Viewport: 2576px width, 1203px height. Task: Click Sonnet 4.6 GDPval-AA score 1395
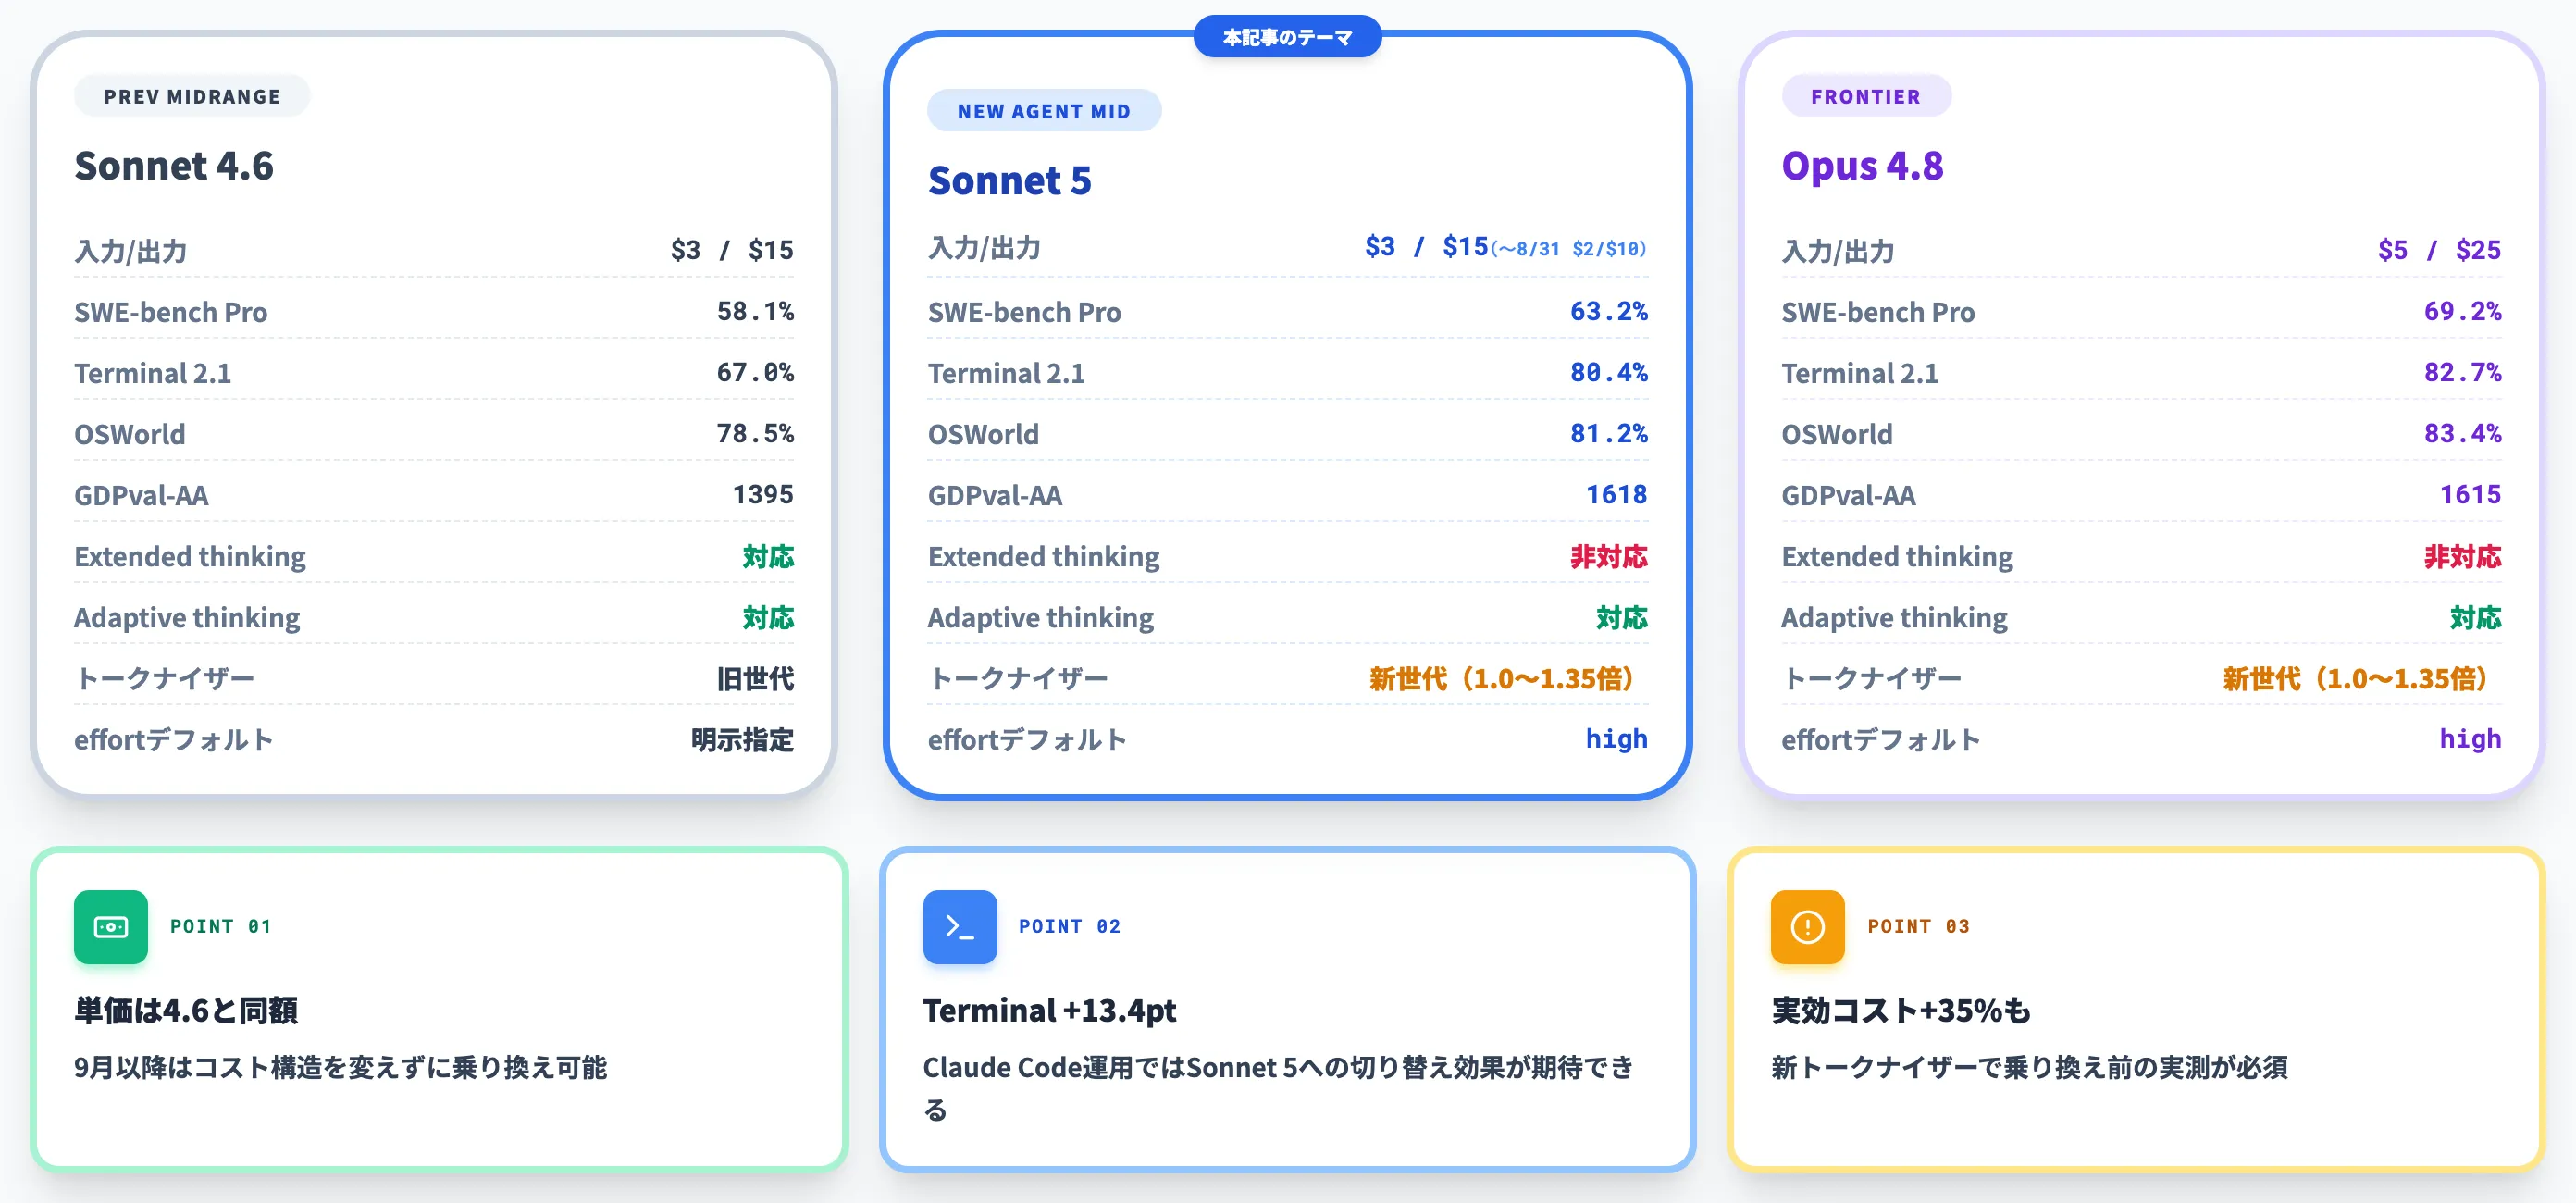click(763, 494)
